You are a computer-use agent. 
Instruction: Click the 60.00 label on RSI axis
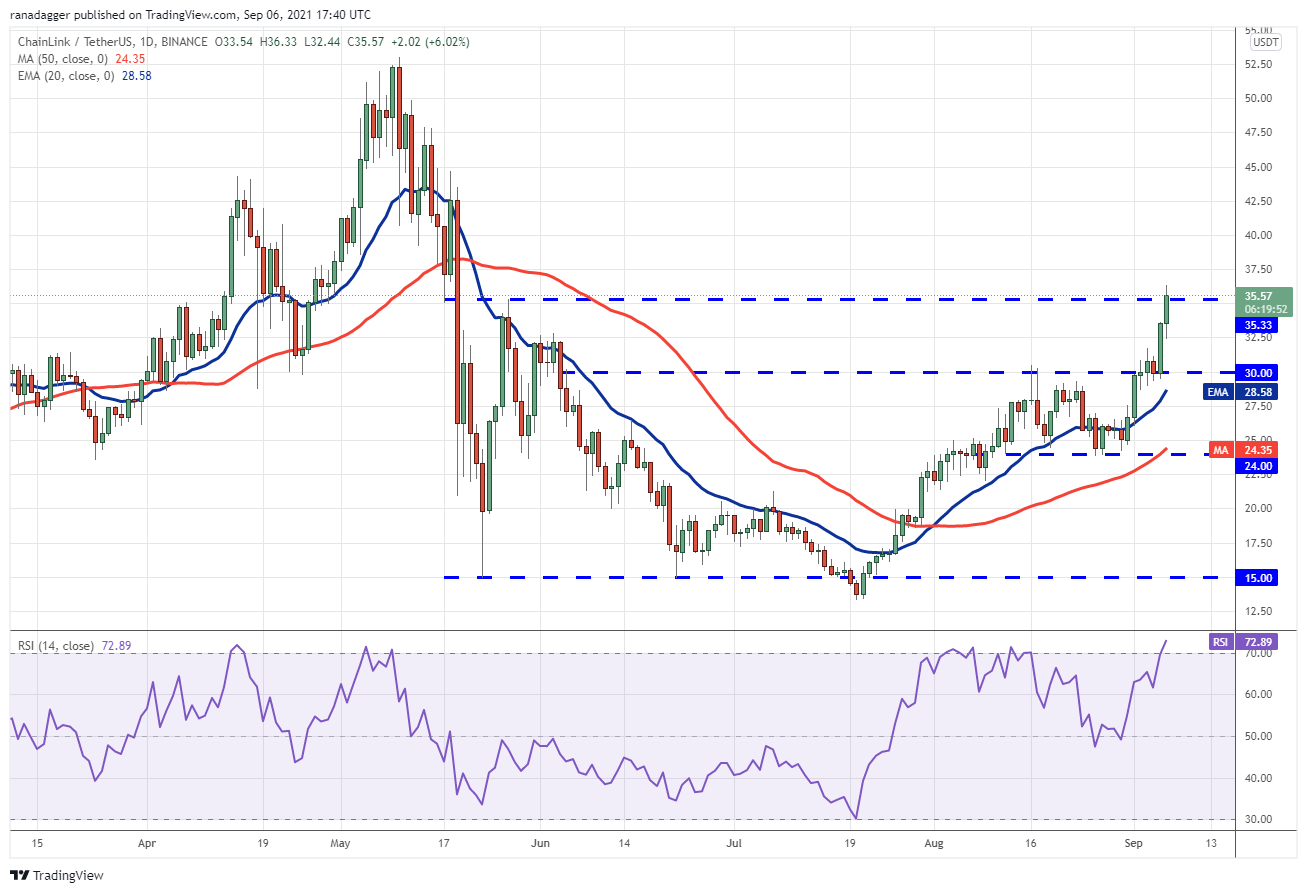point(1257,694)
